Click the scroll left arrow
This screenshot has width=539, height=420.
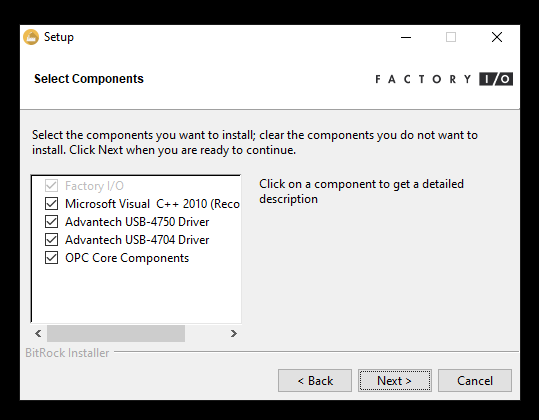coord(38,333)
